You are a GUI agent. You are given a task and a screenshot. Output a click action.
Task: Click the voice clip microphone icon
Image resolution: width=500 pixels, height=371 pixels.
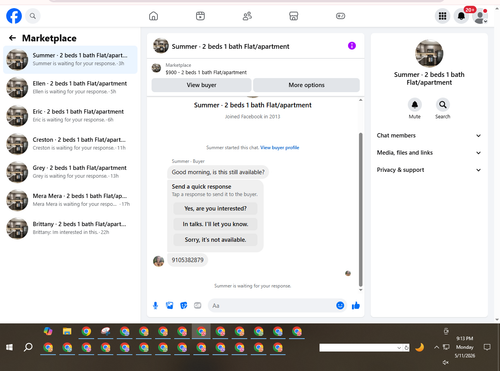pos(155,305)
